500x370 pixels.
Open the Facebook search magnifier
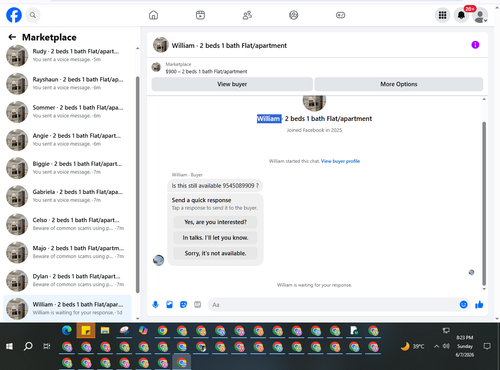point(33,15)
